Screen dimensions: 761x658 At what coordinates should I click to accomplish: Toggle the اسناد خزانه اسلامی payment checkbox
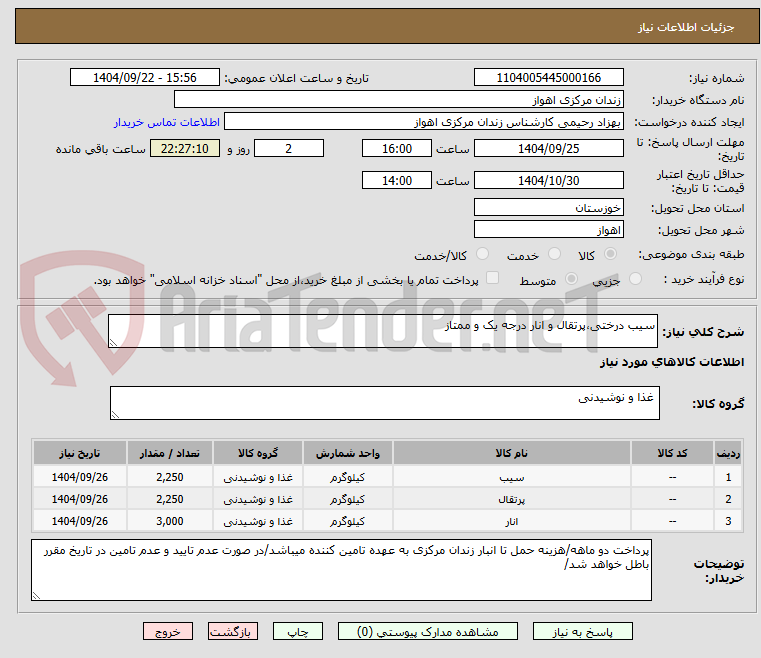click(x=492, y=278)
